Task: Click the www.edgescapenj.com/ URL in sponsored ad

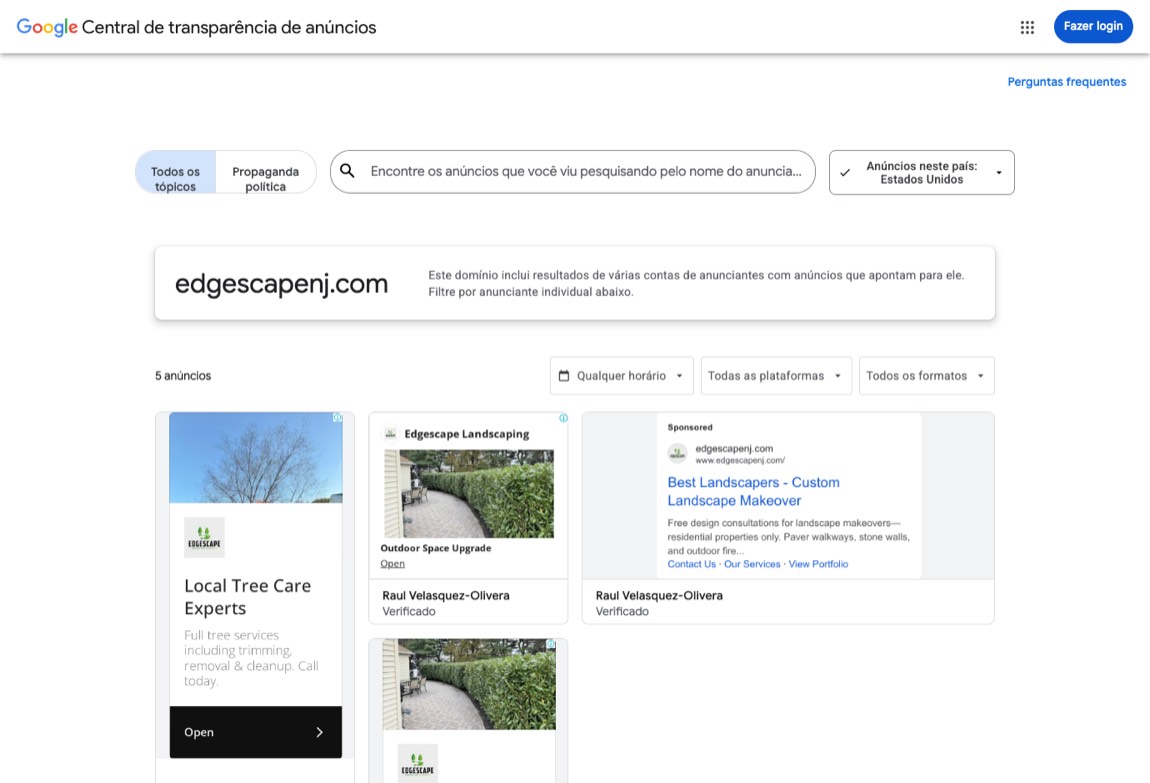Action: [x=740, y=460]
